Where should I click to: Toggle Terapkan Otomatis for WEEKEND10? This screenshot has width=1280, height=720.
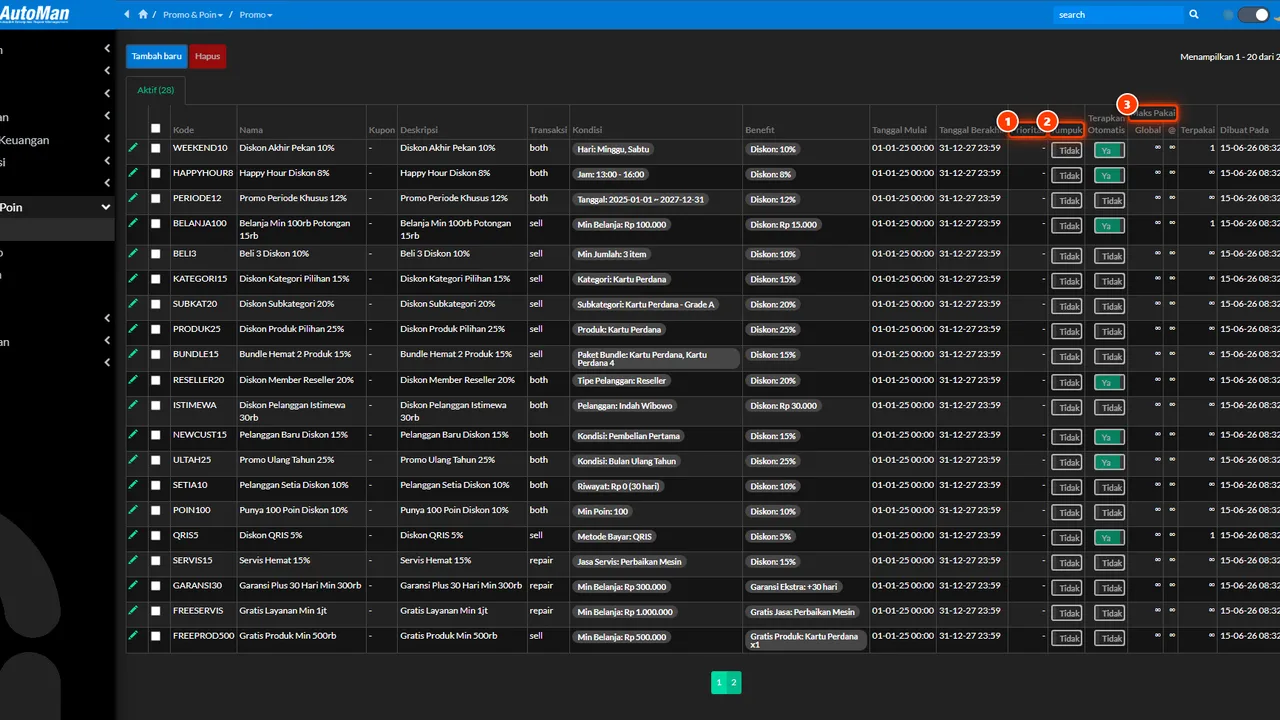coord(1109,151)
